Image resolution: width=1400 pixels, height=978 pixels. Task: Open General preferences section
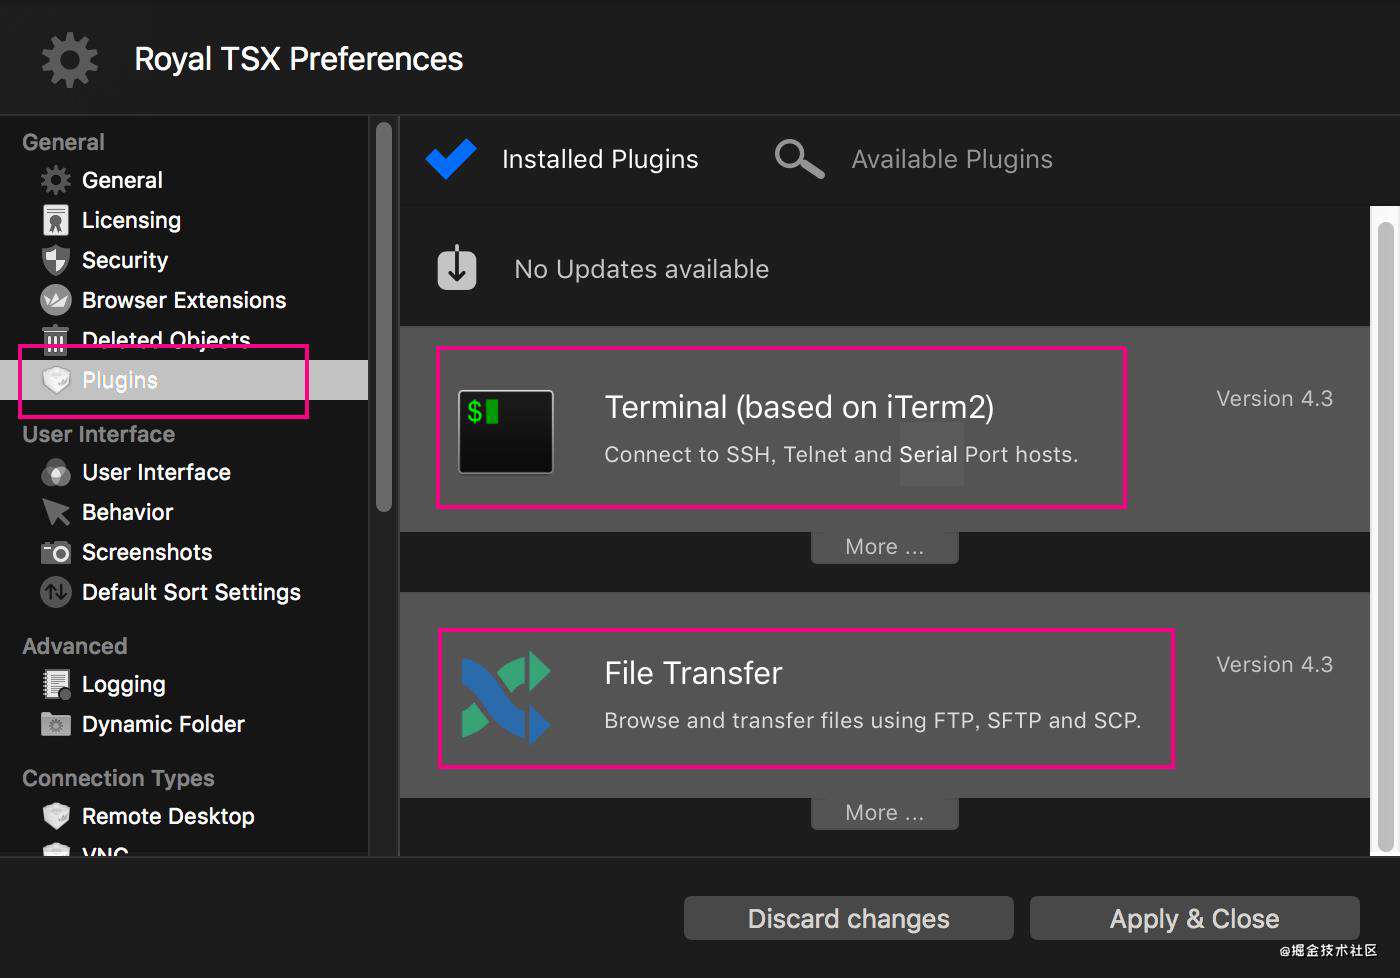122,180
